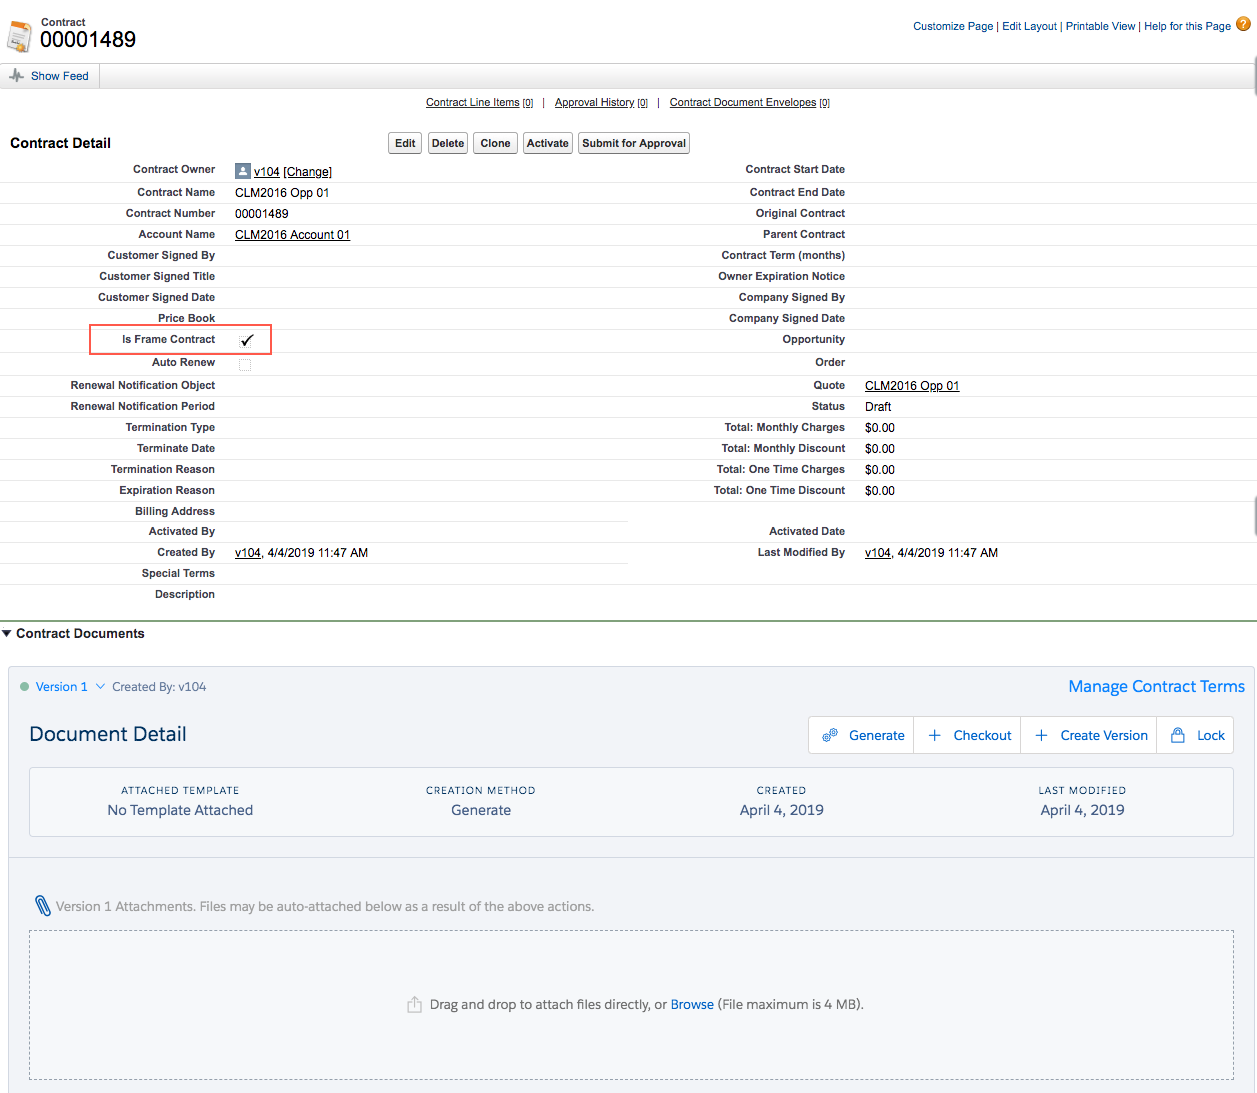Click the Contract Number value 00001489
This screenshot has width=1257, height=1093.
coord(262,214)
